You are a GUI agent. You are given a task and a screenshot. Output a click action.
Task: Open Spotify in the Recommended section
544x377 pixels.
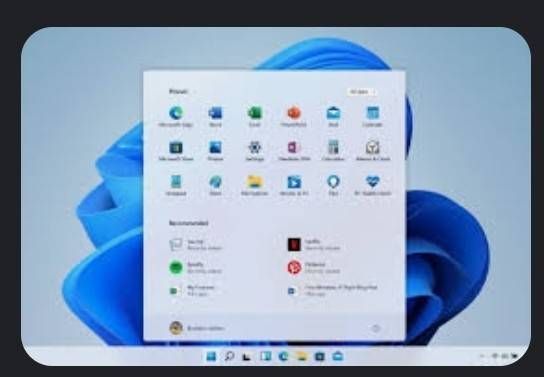point(195,267)
